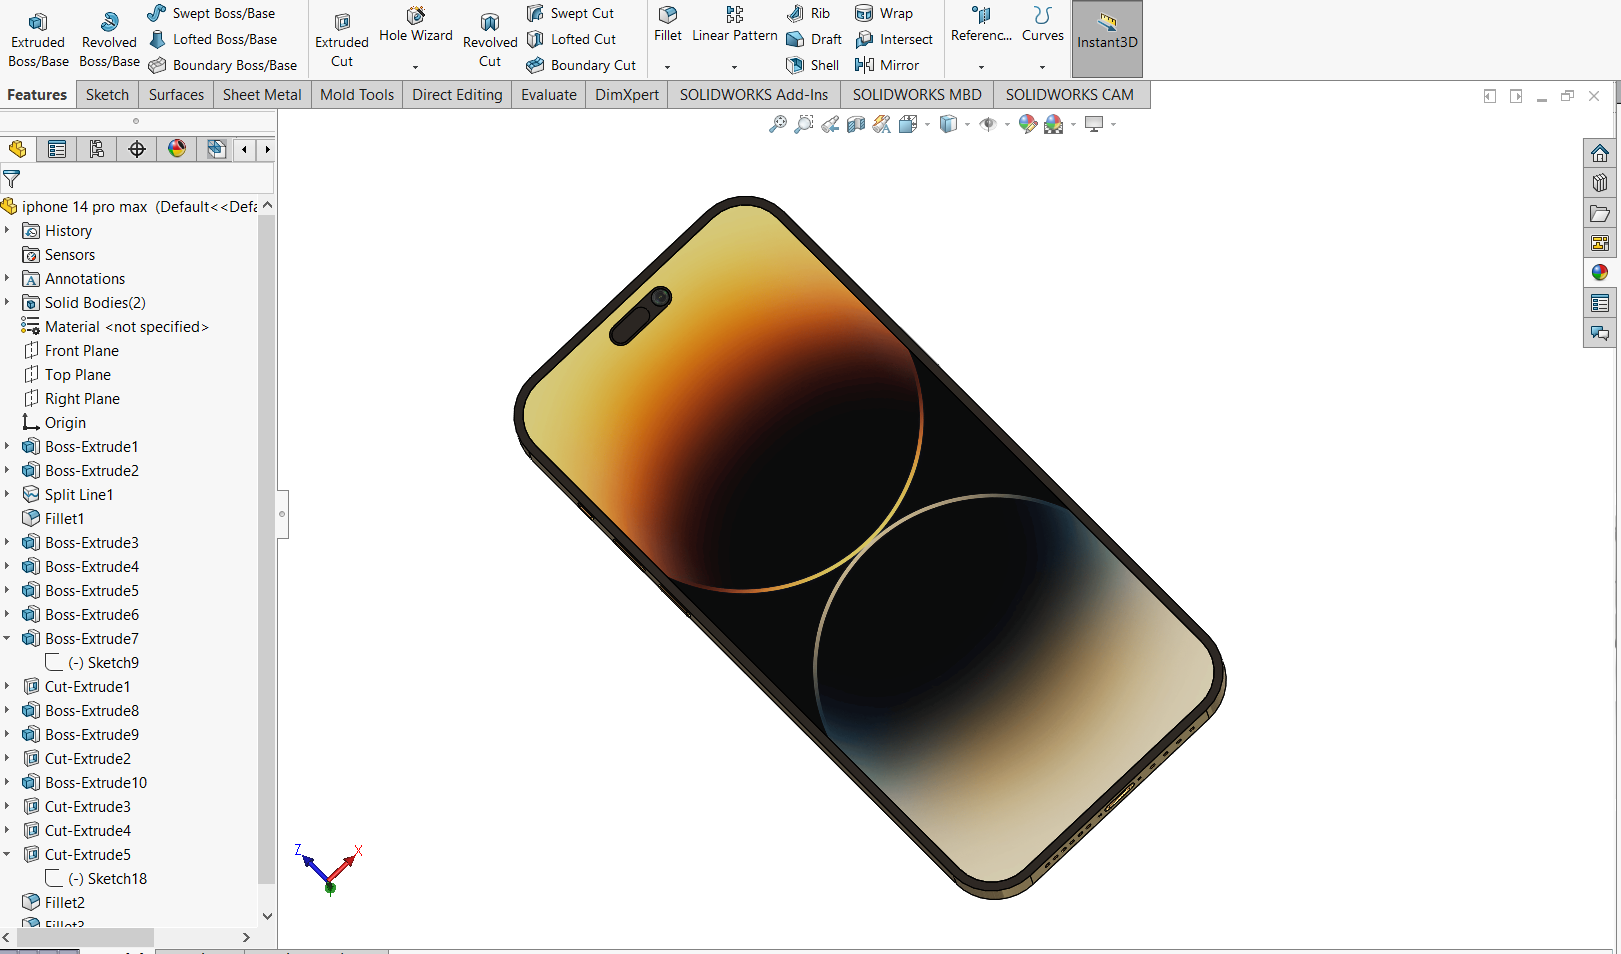Open the ConfigurationManager tab
Screen dimensions: 1621x954
[97, 149]
